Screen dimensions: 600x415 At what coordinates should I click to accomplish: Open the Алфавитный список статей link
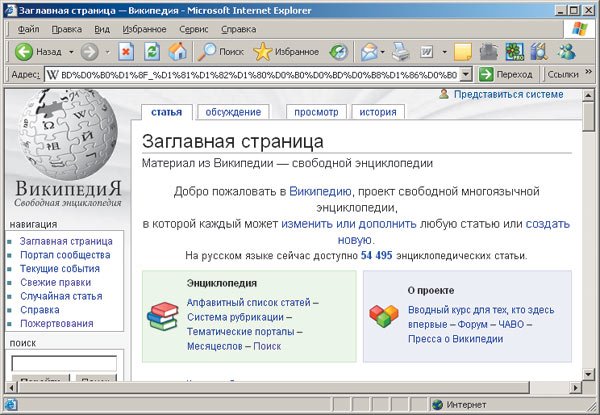(248, 301)
